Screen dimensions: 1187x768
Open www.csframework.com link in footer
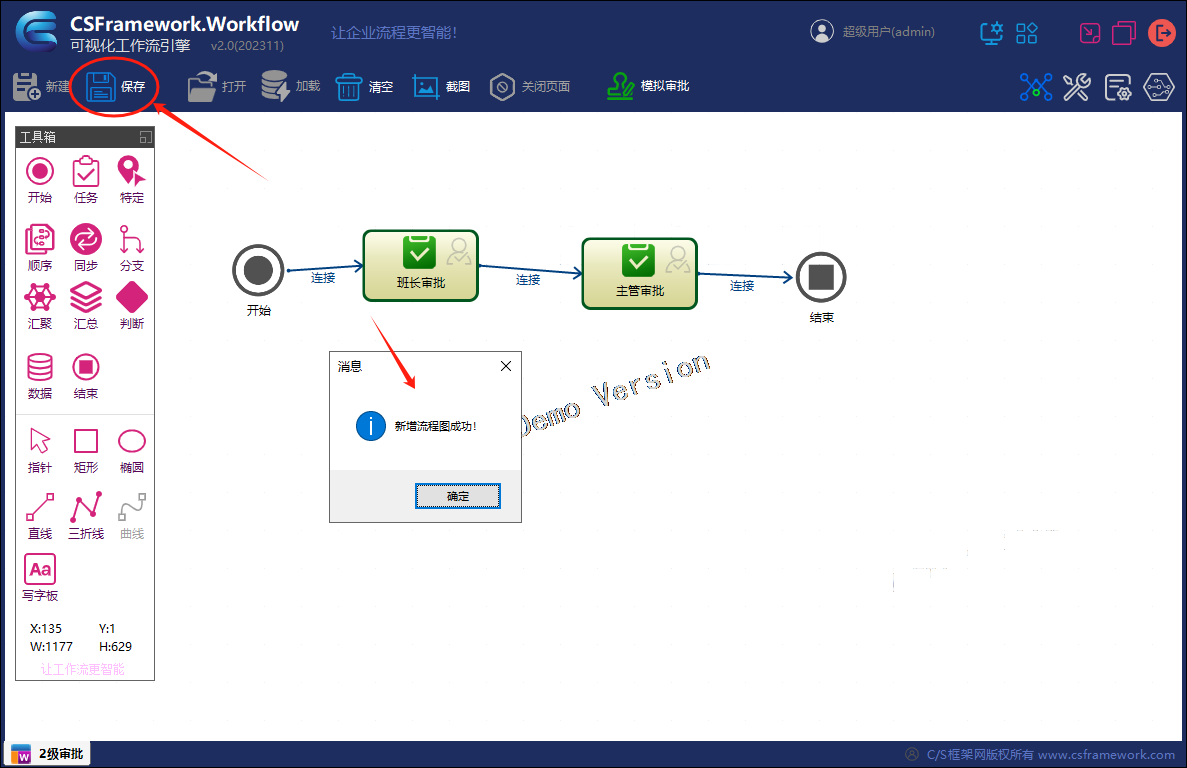click(x=1106, y=754)
